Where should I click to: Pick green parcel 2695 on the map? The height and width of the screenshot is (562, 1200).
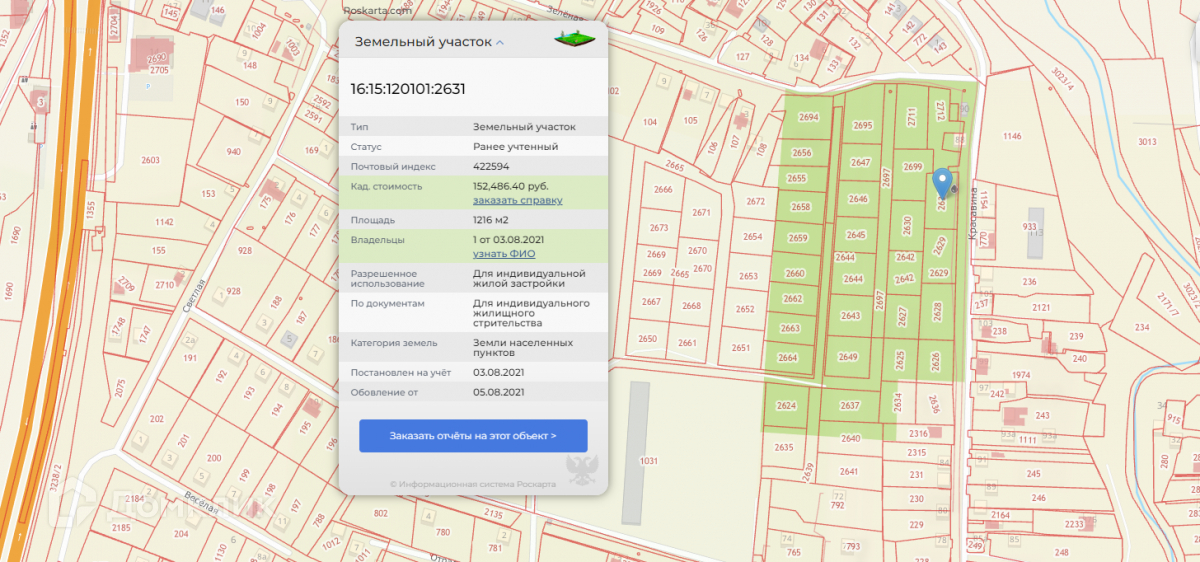(862, 126)
